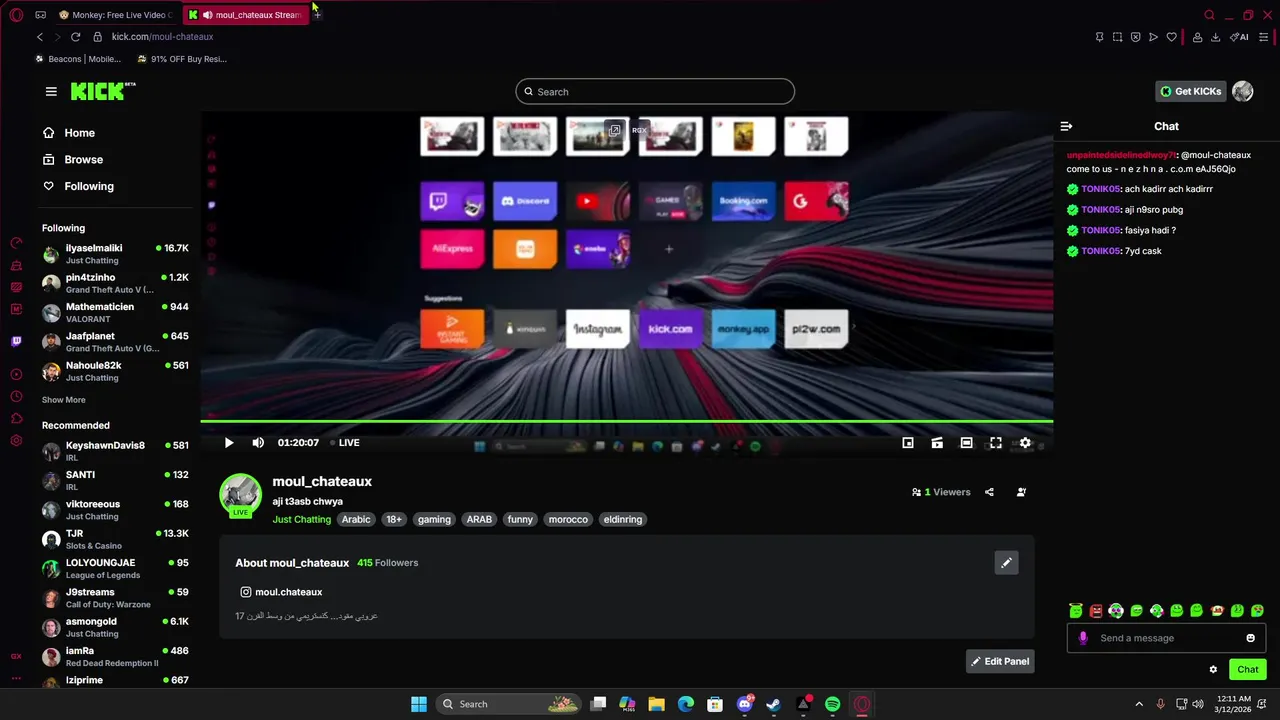The height and width of the screenshot is (720, 1280).
Task: Open the Opera menu logo
Action: point(16,15)
